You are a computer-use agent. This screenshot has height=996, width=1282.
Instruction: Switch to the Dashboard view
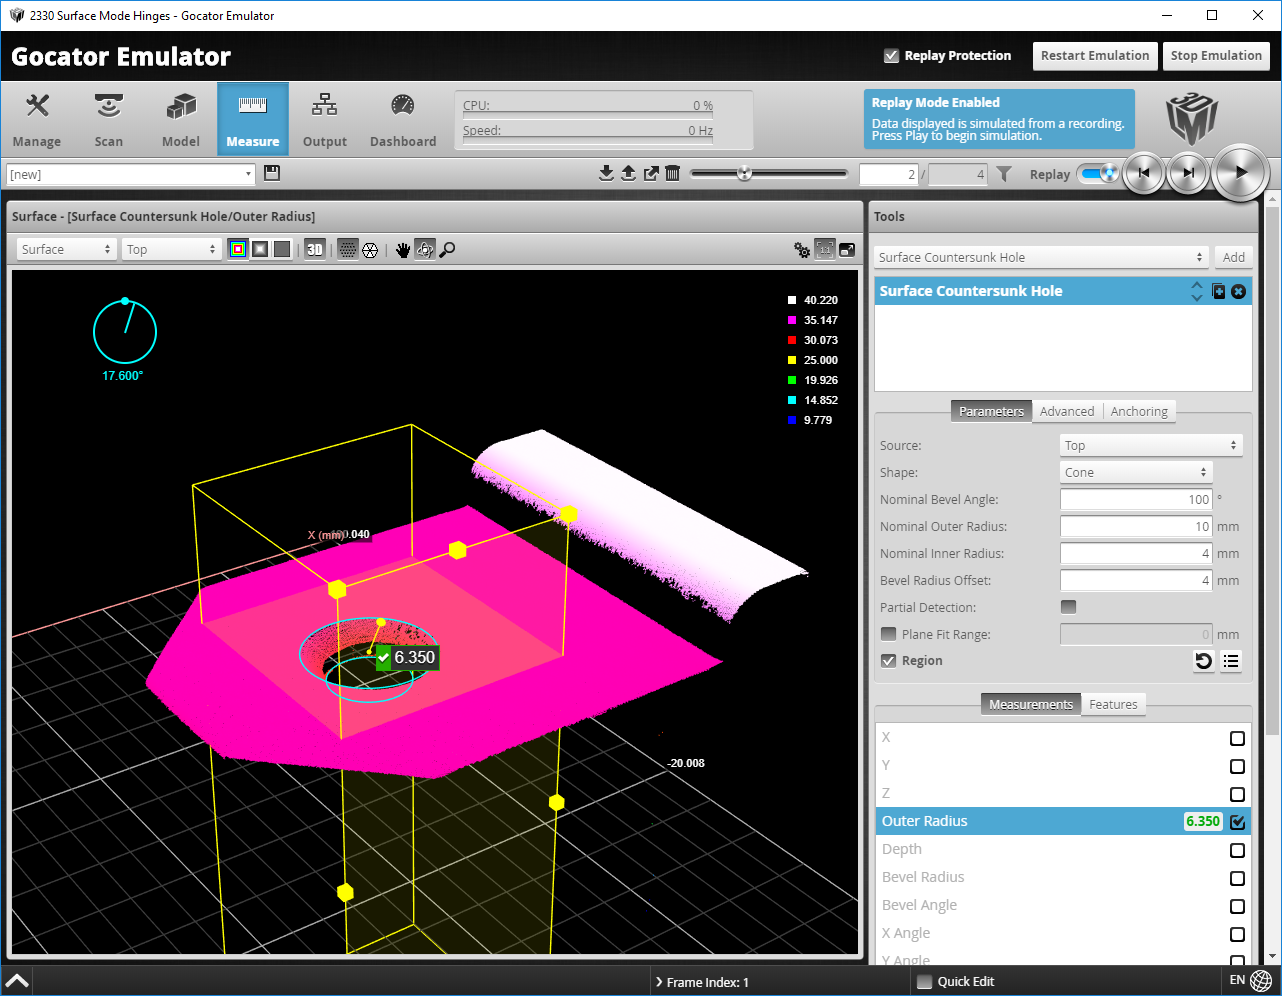(402, 118)
